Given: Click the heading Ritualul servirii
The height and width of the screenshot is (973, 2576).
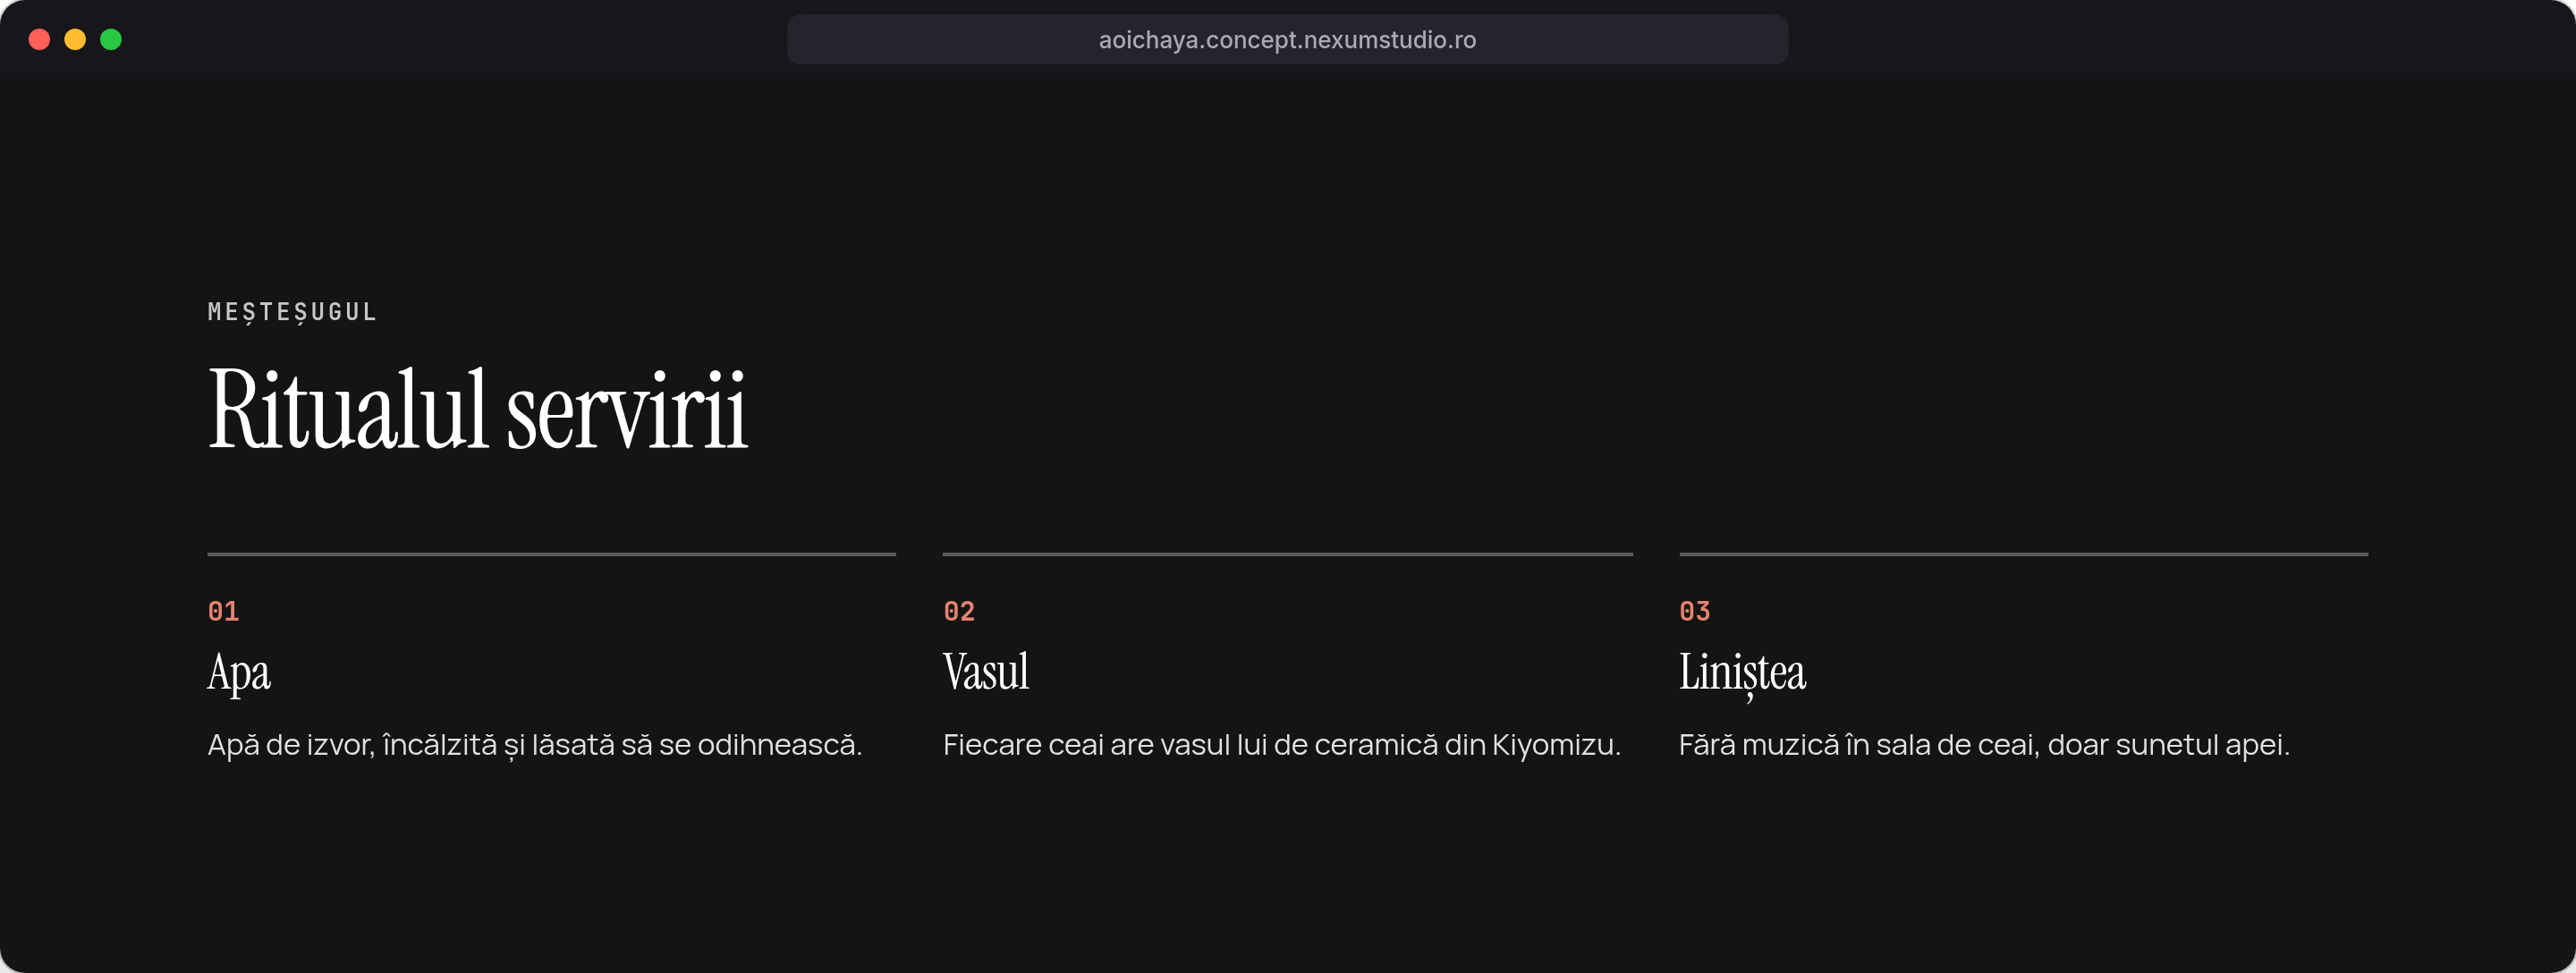Looking at the screenshot, I should click(477, 410).
